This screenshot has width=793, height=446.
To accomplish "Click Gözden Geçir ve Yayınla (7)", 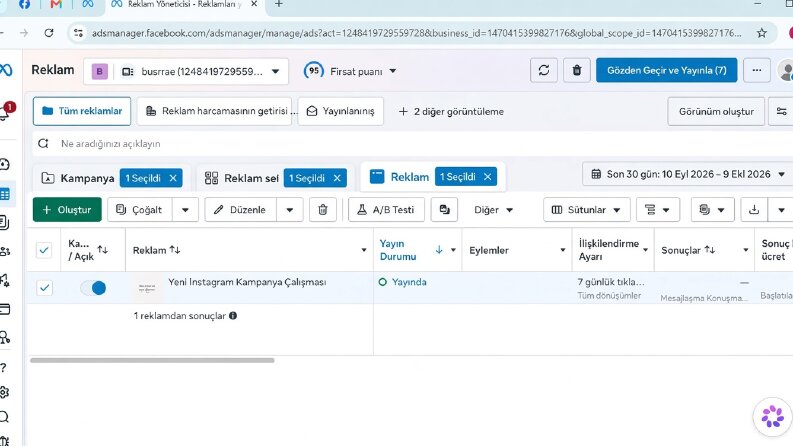I will click(x=666, y=70).
